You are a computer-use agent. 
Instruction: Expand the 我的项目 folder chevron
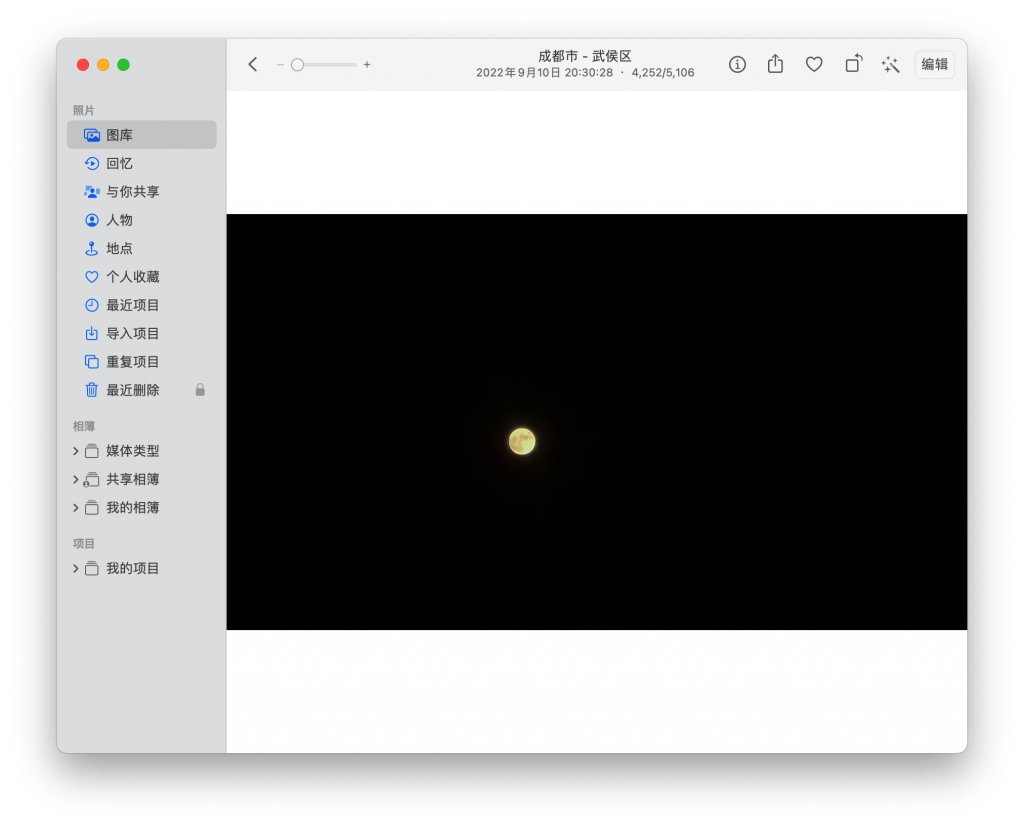tap(76, 568)
